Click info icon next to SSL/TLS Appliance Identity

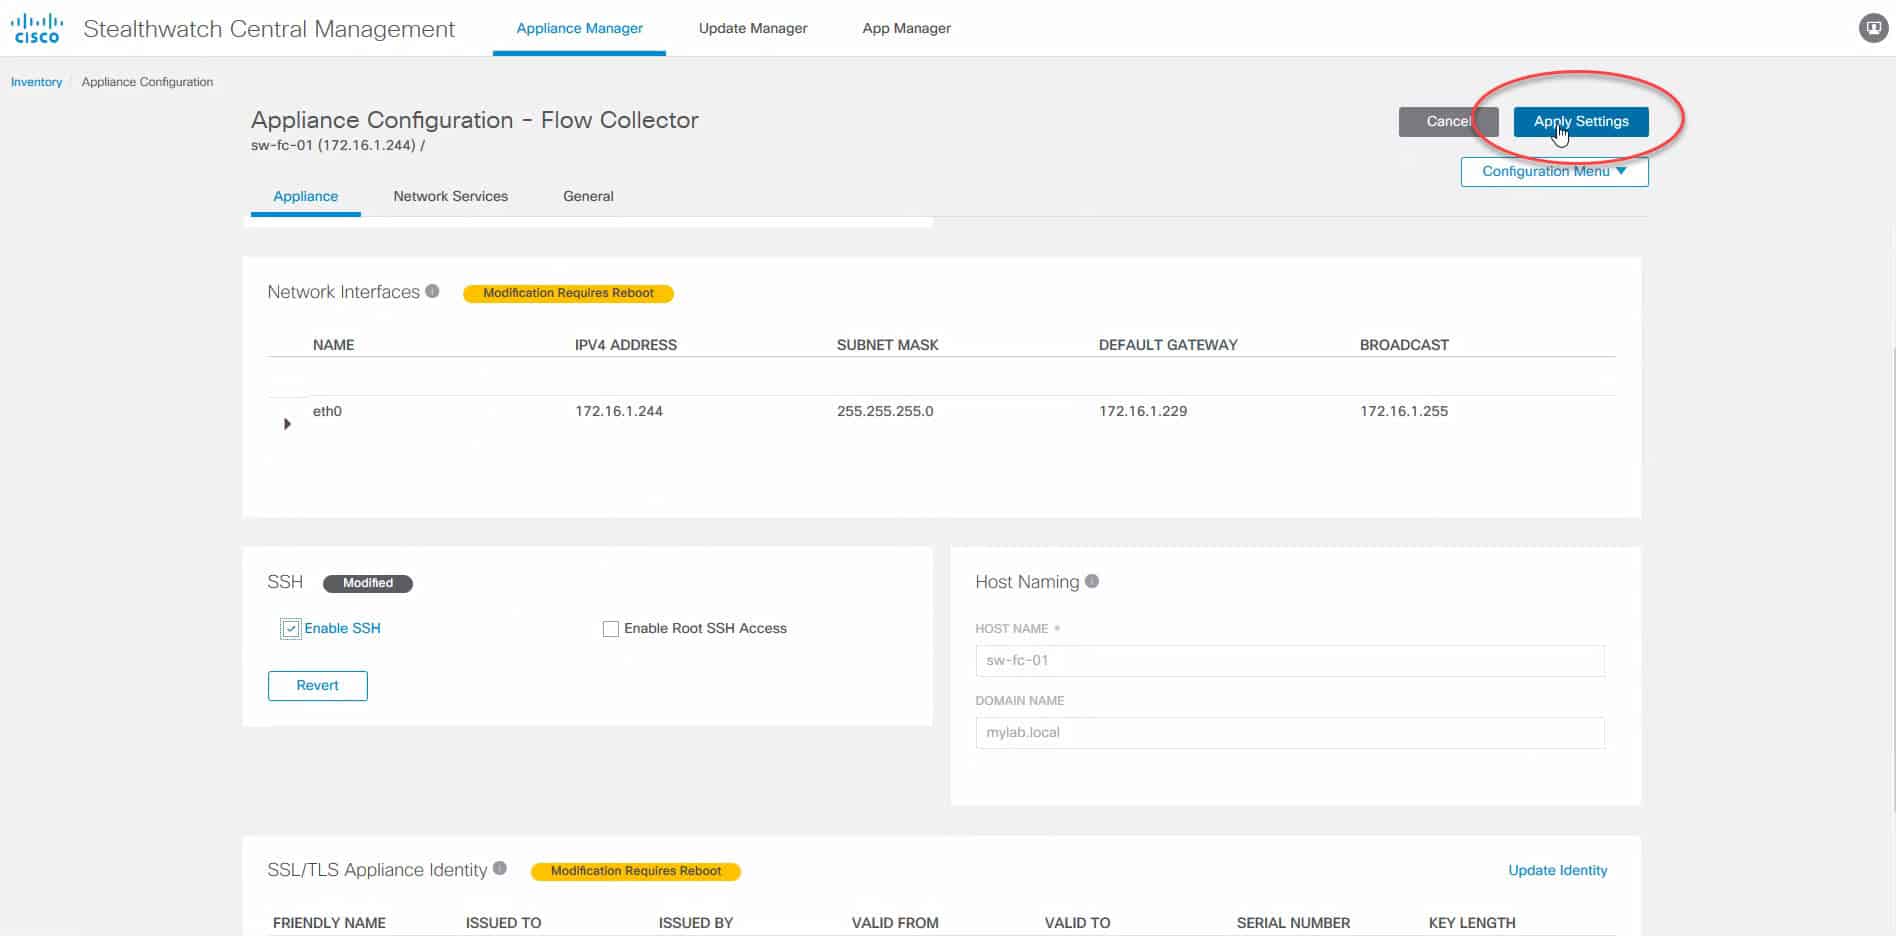[500, 869]
